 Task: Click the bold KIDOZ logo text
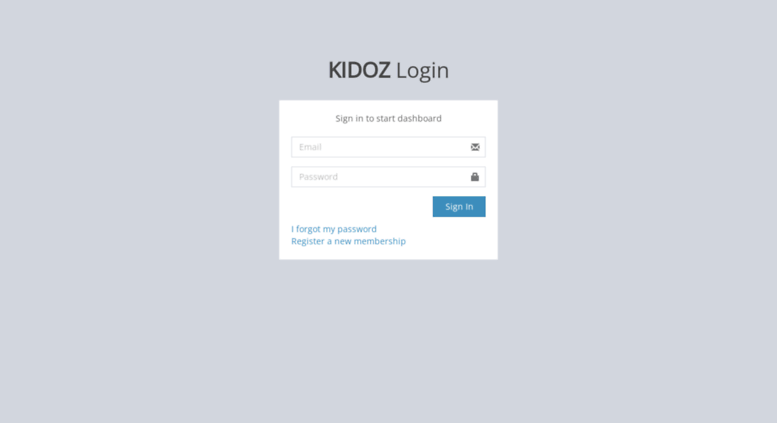[x=359, y=70]
